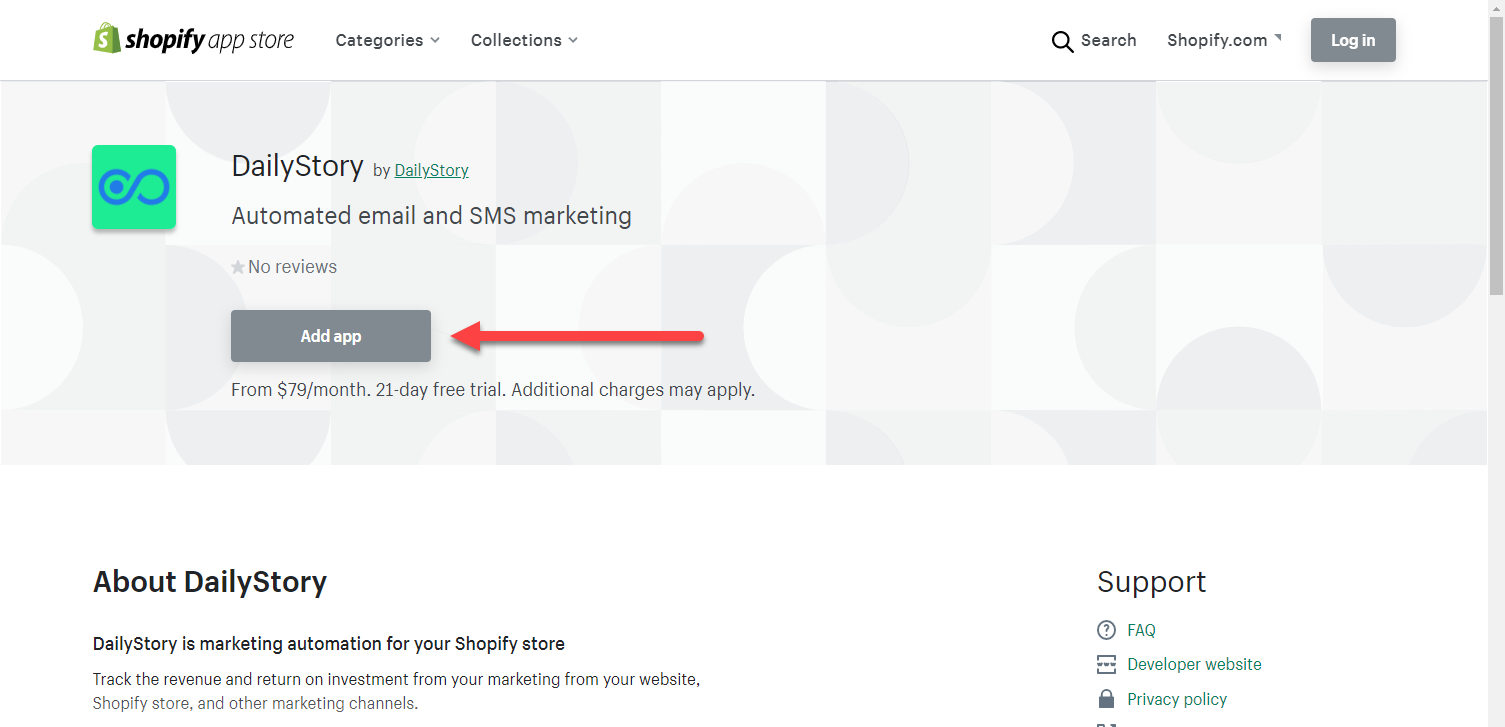
Task: Click the "Automated email and SMS marketing" tagline
Action: pos(431,216)
